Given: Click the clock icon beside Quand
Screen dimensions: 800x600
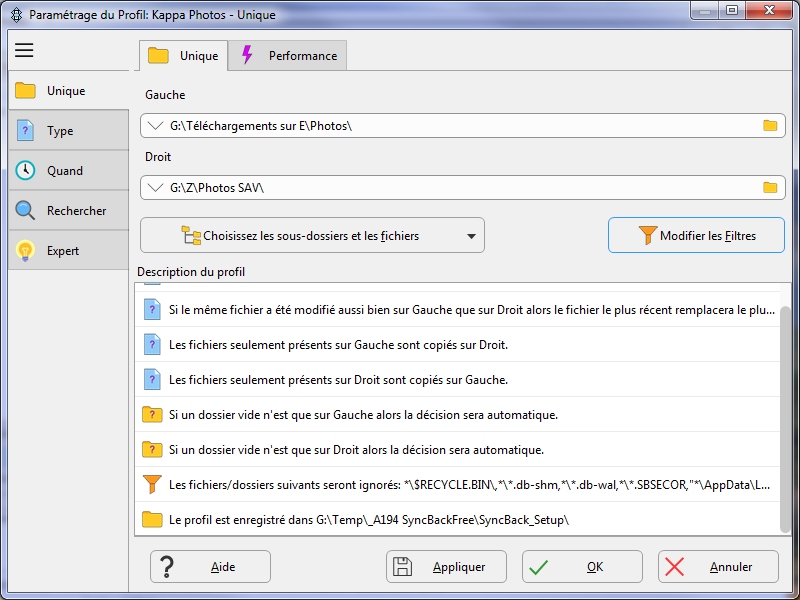Looking at the screenshot, I should (x=25, y=170).
